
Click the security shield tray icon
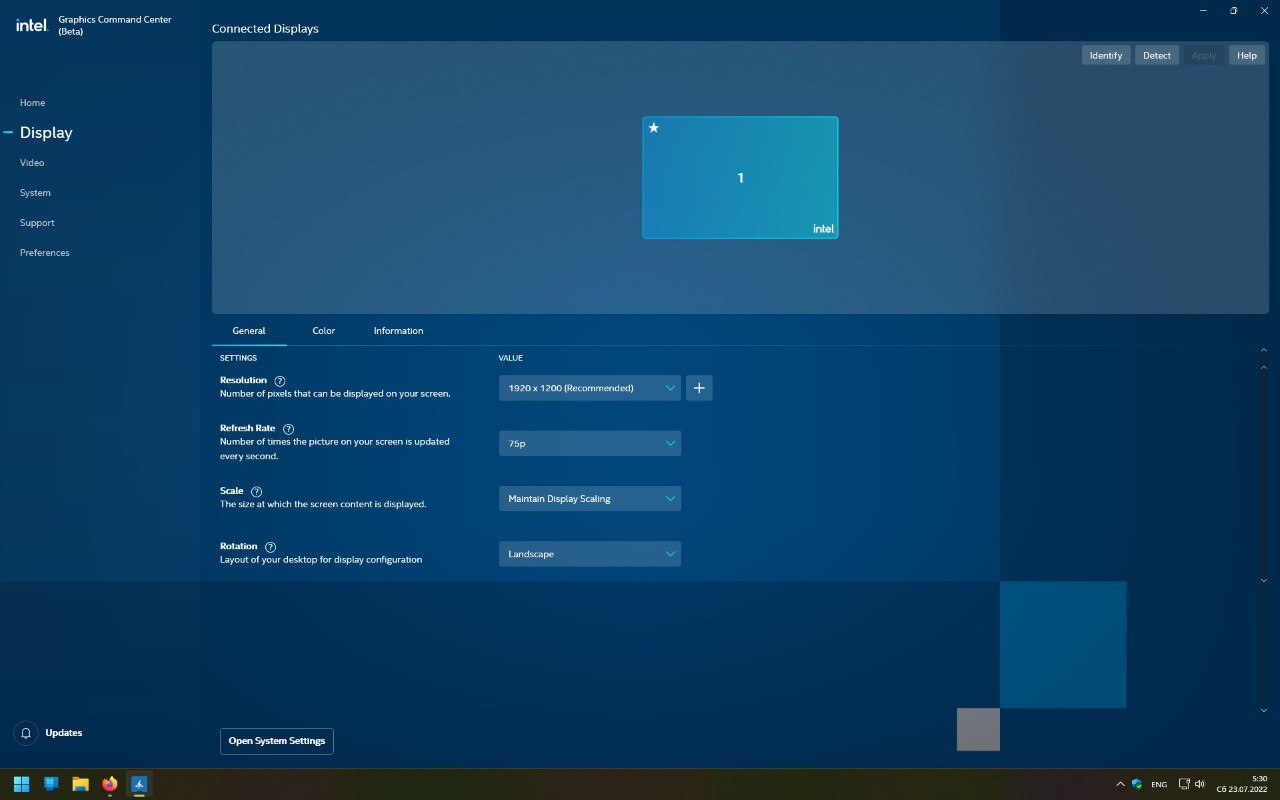(x=1137, y=784)
